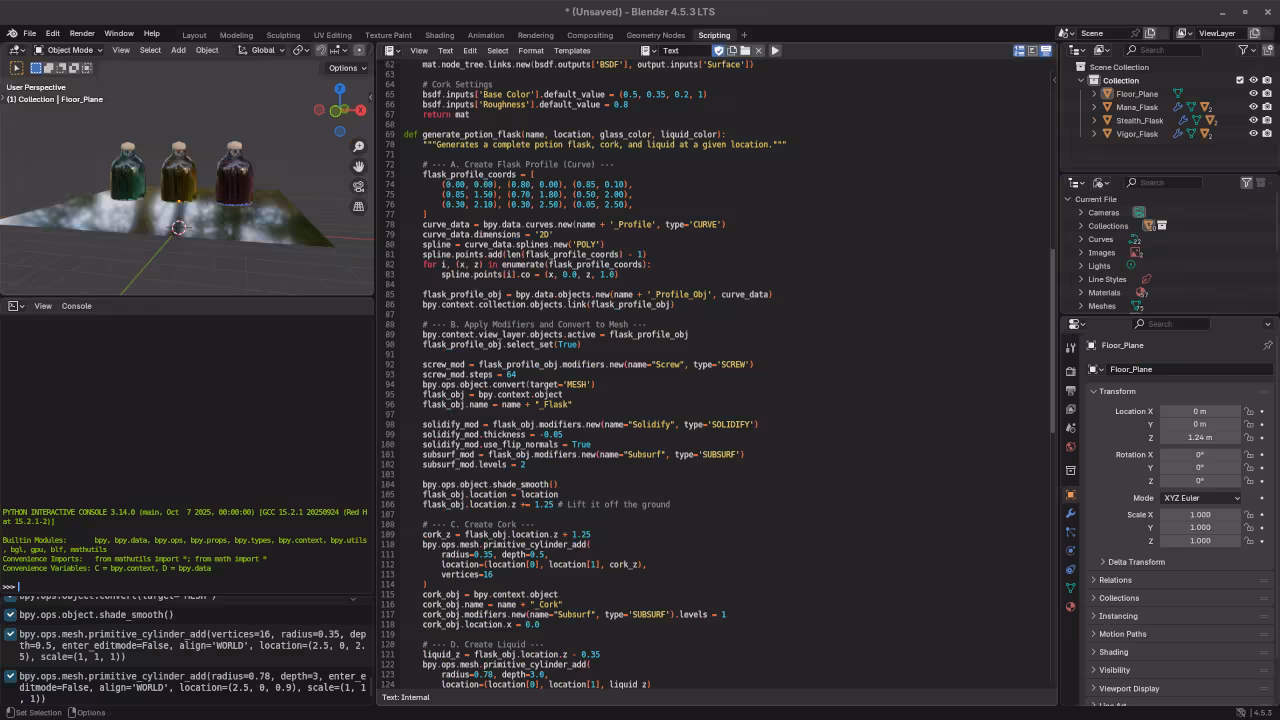Open the Templates menu in the text editor
Screen dimensions: 1280x720
coord(573,50)
